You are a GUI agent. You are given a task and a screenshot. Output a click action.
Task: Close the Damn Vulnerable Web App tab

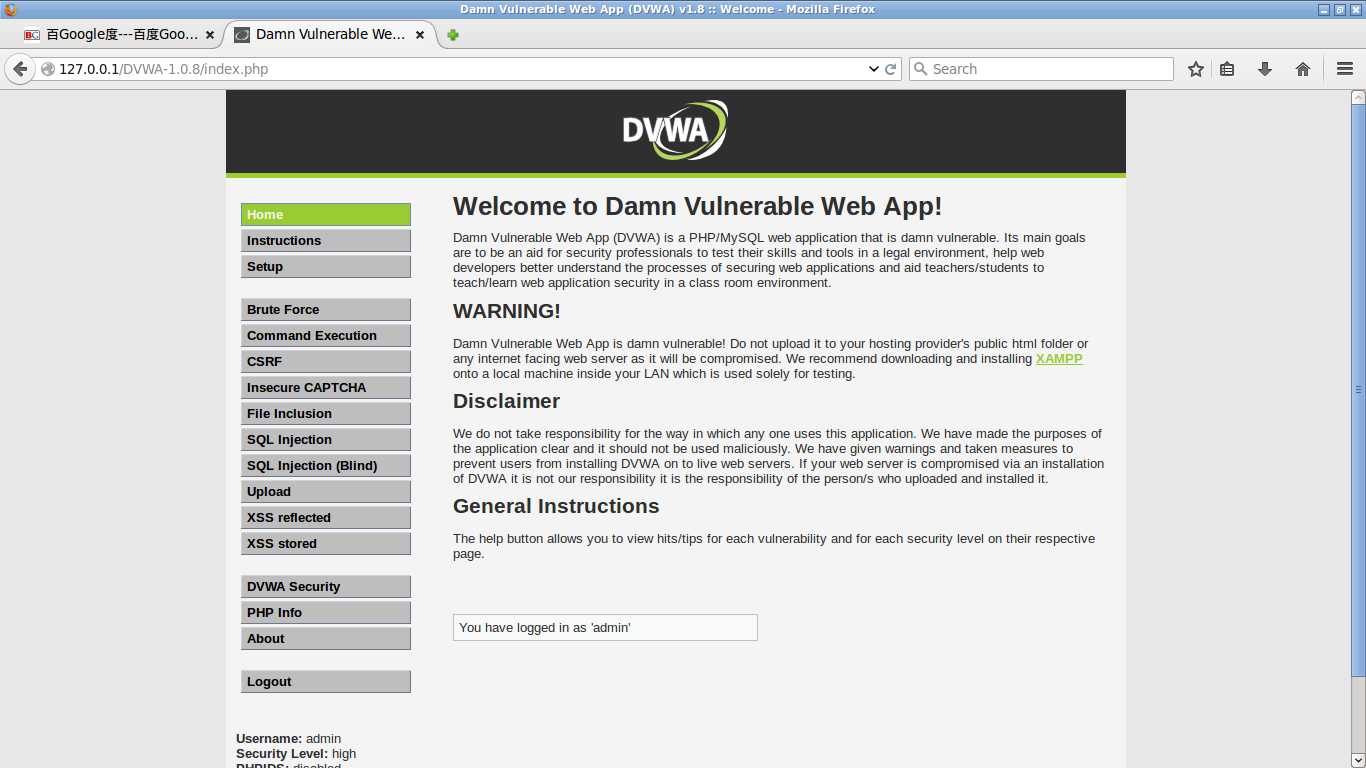pyautogui.click(x=420, y=35)
